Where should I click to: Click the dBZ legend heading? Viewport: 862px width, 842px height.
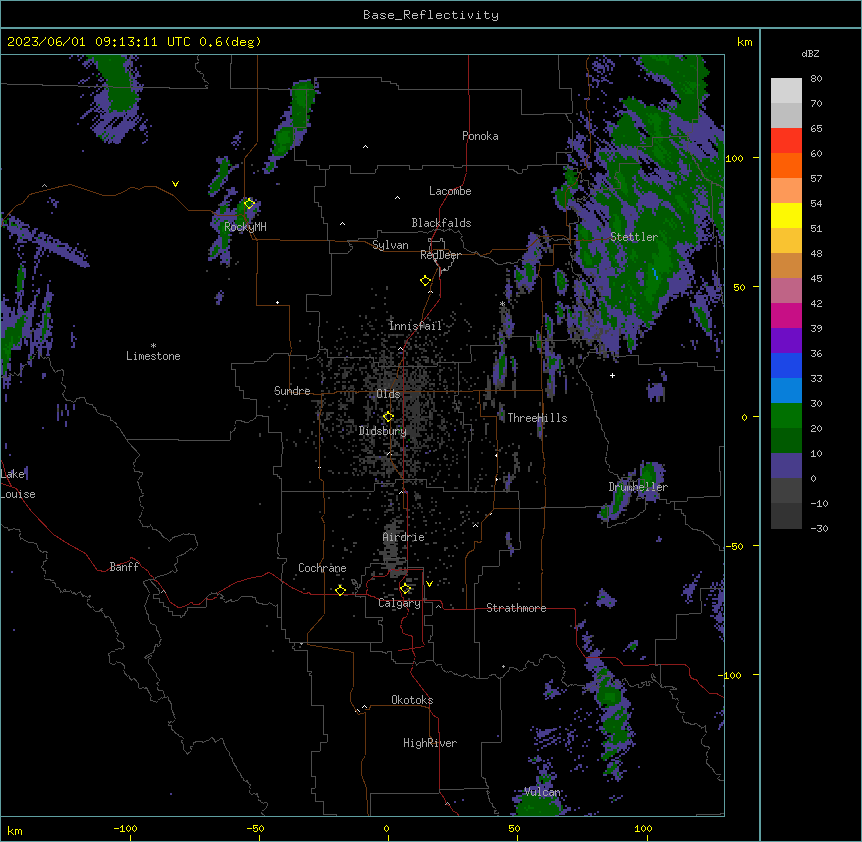(x=810, y=53)
